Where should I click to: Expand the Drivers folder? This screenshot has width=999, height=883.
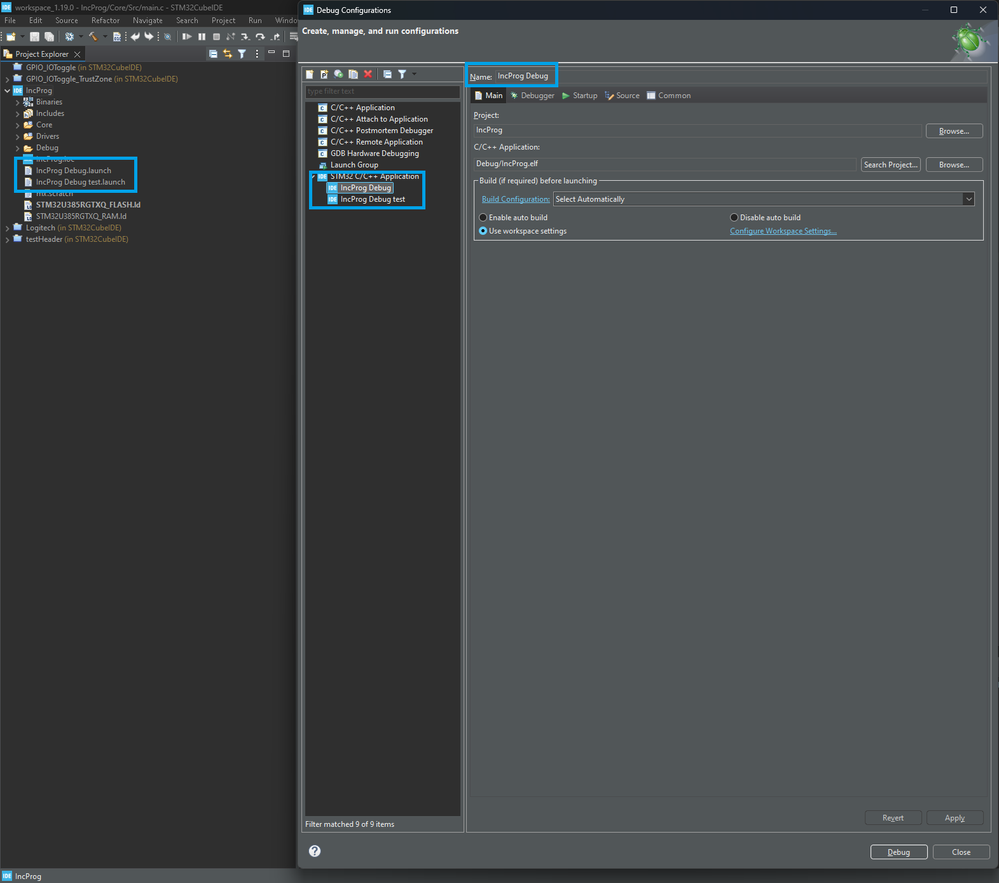(17, 136)
